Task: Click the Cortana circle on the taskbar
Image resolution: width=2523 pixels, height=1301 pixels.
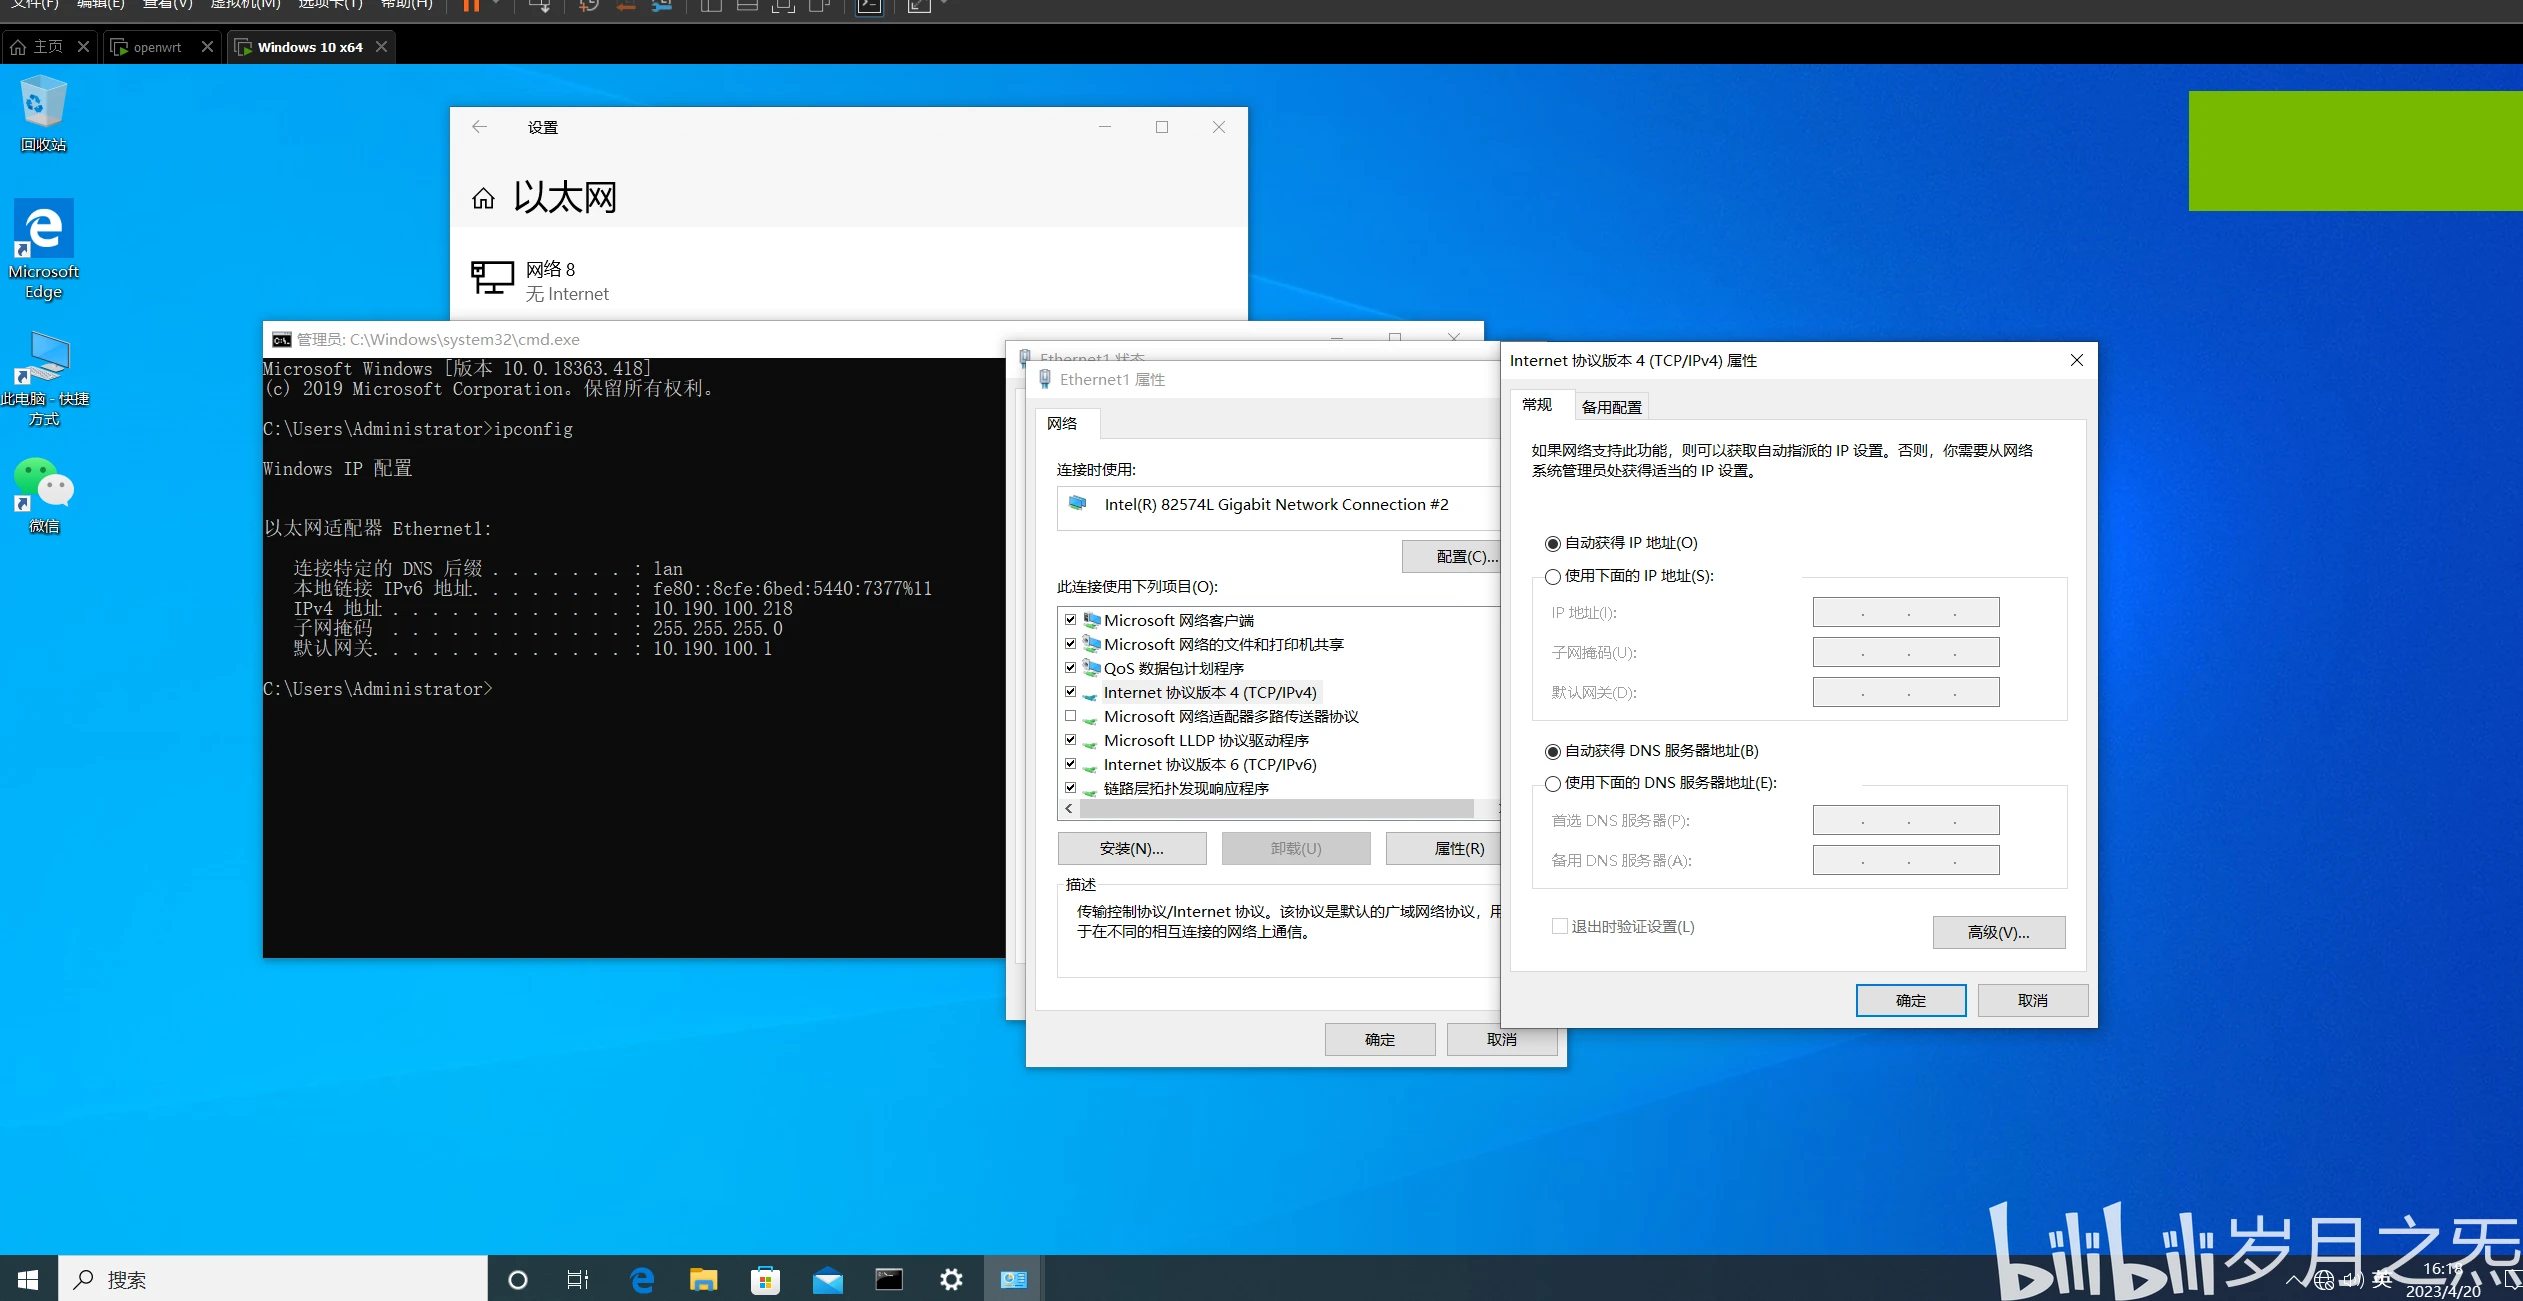Action: (517, 1279)
